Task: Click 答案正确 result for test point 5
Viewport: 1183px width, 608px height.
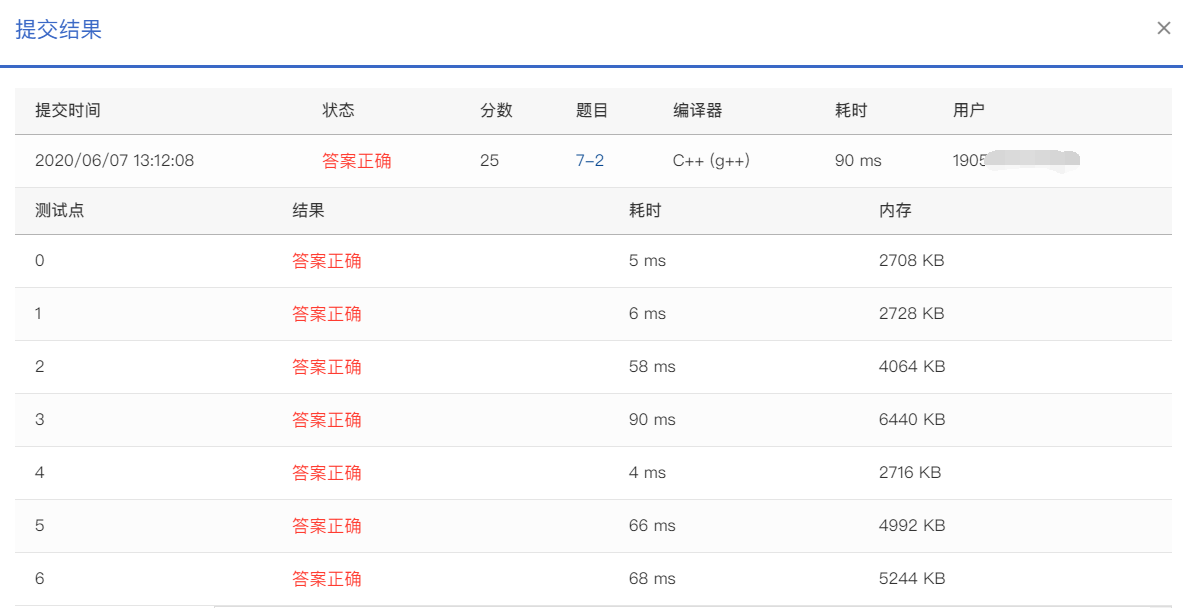Action: (327, 526)
